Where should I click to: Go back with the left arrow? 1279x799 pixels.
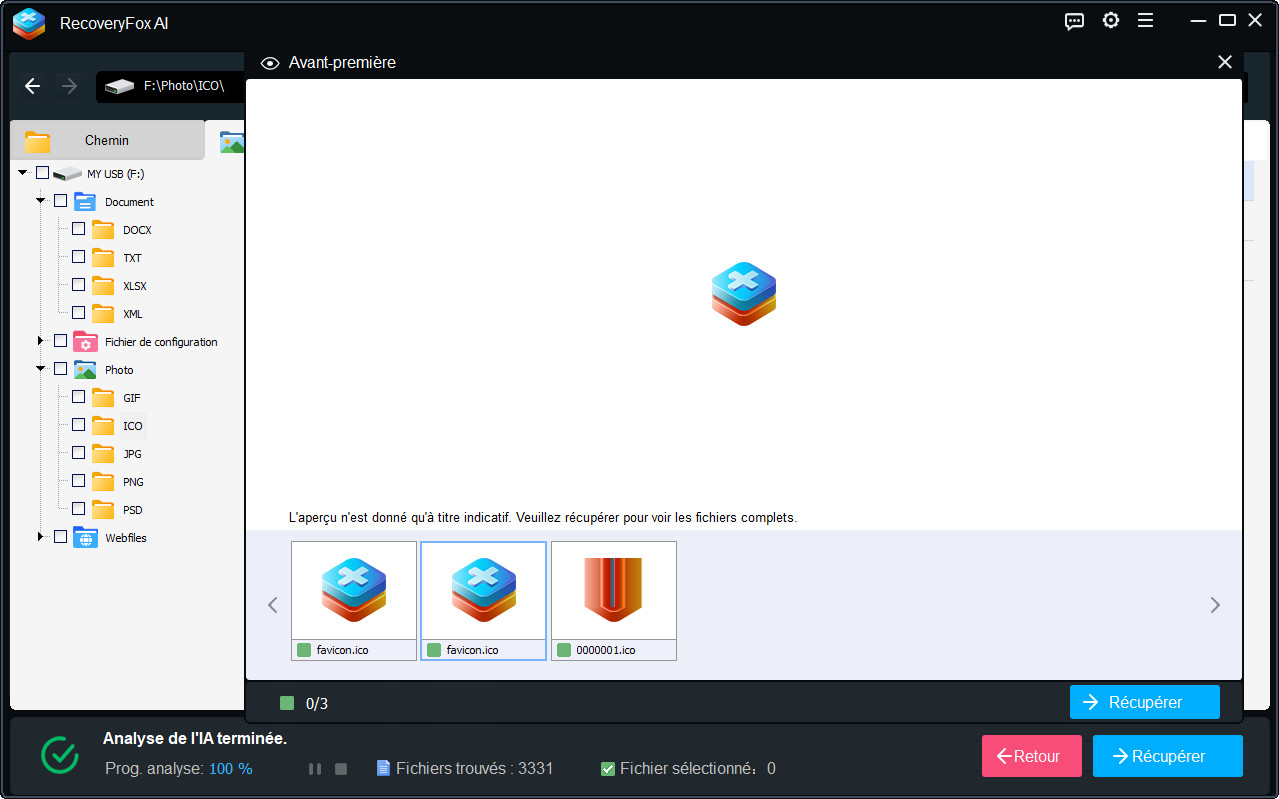tap(32, 86)
